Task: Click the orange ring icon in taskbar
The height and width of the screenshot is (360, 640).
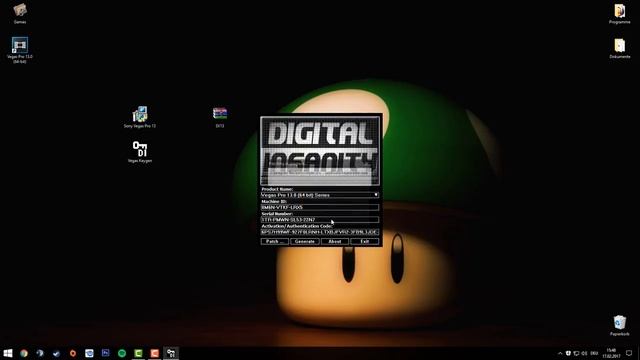Action: click(x=73, y=353)
